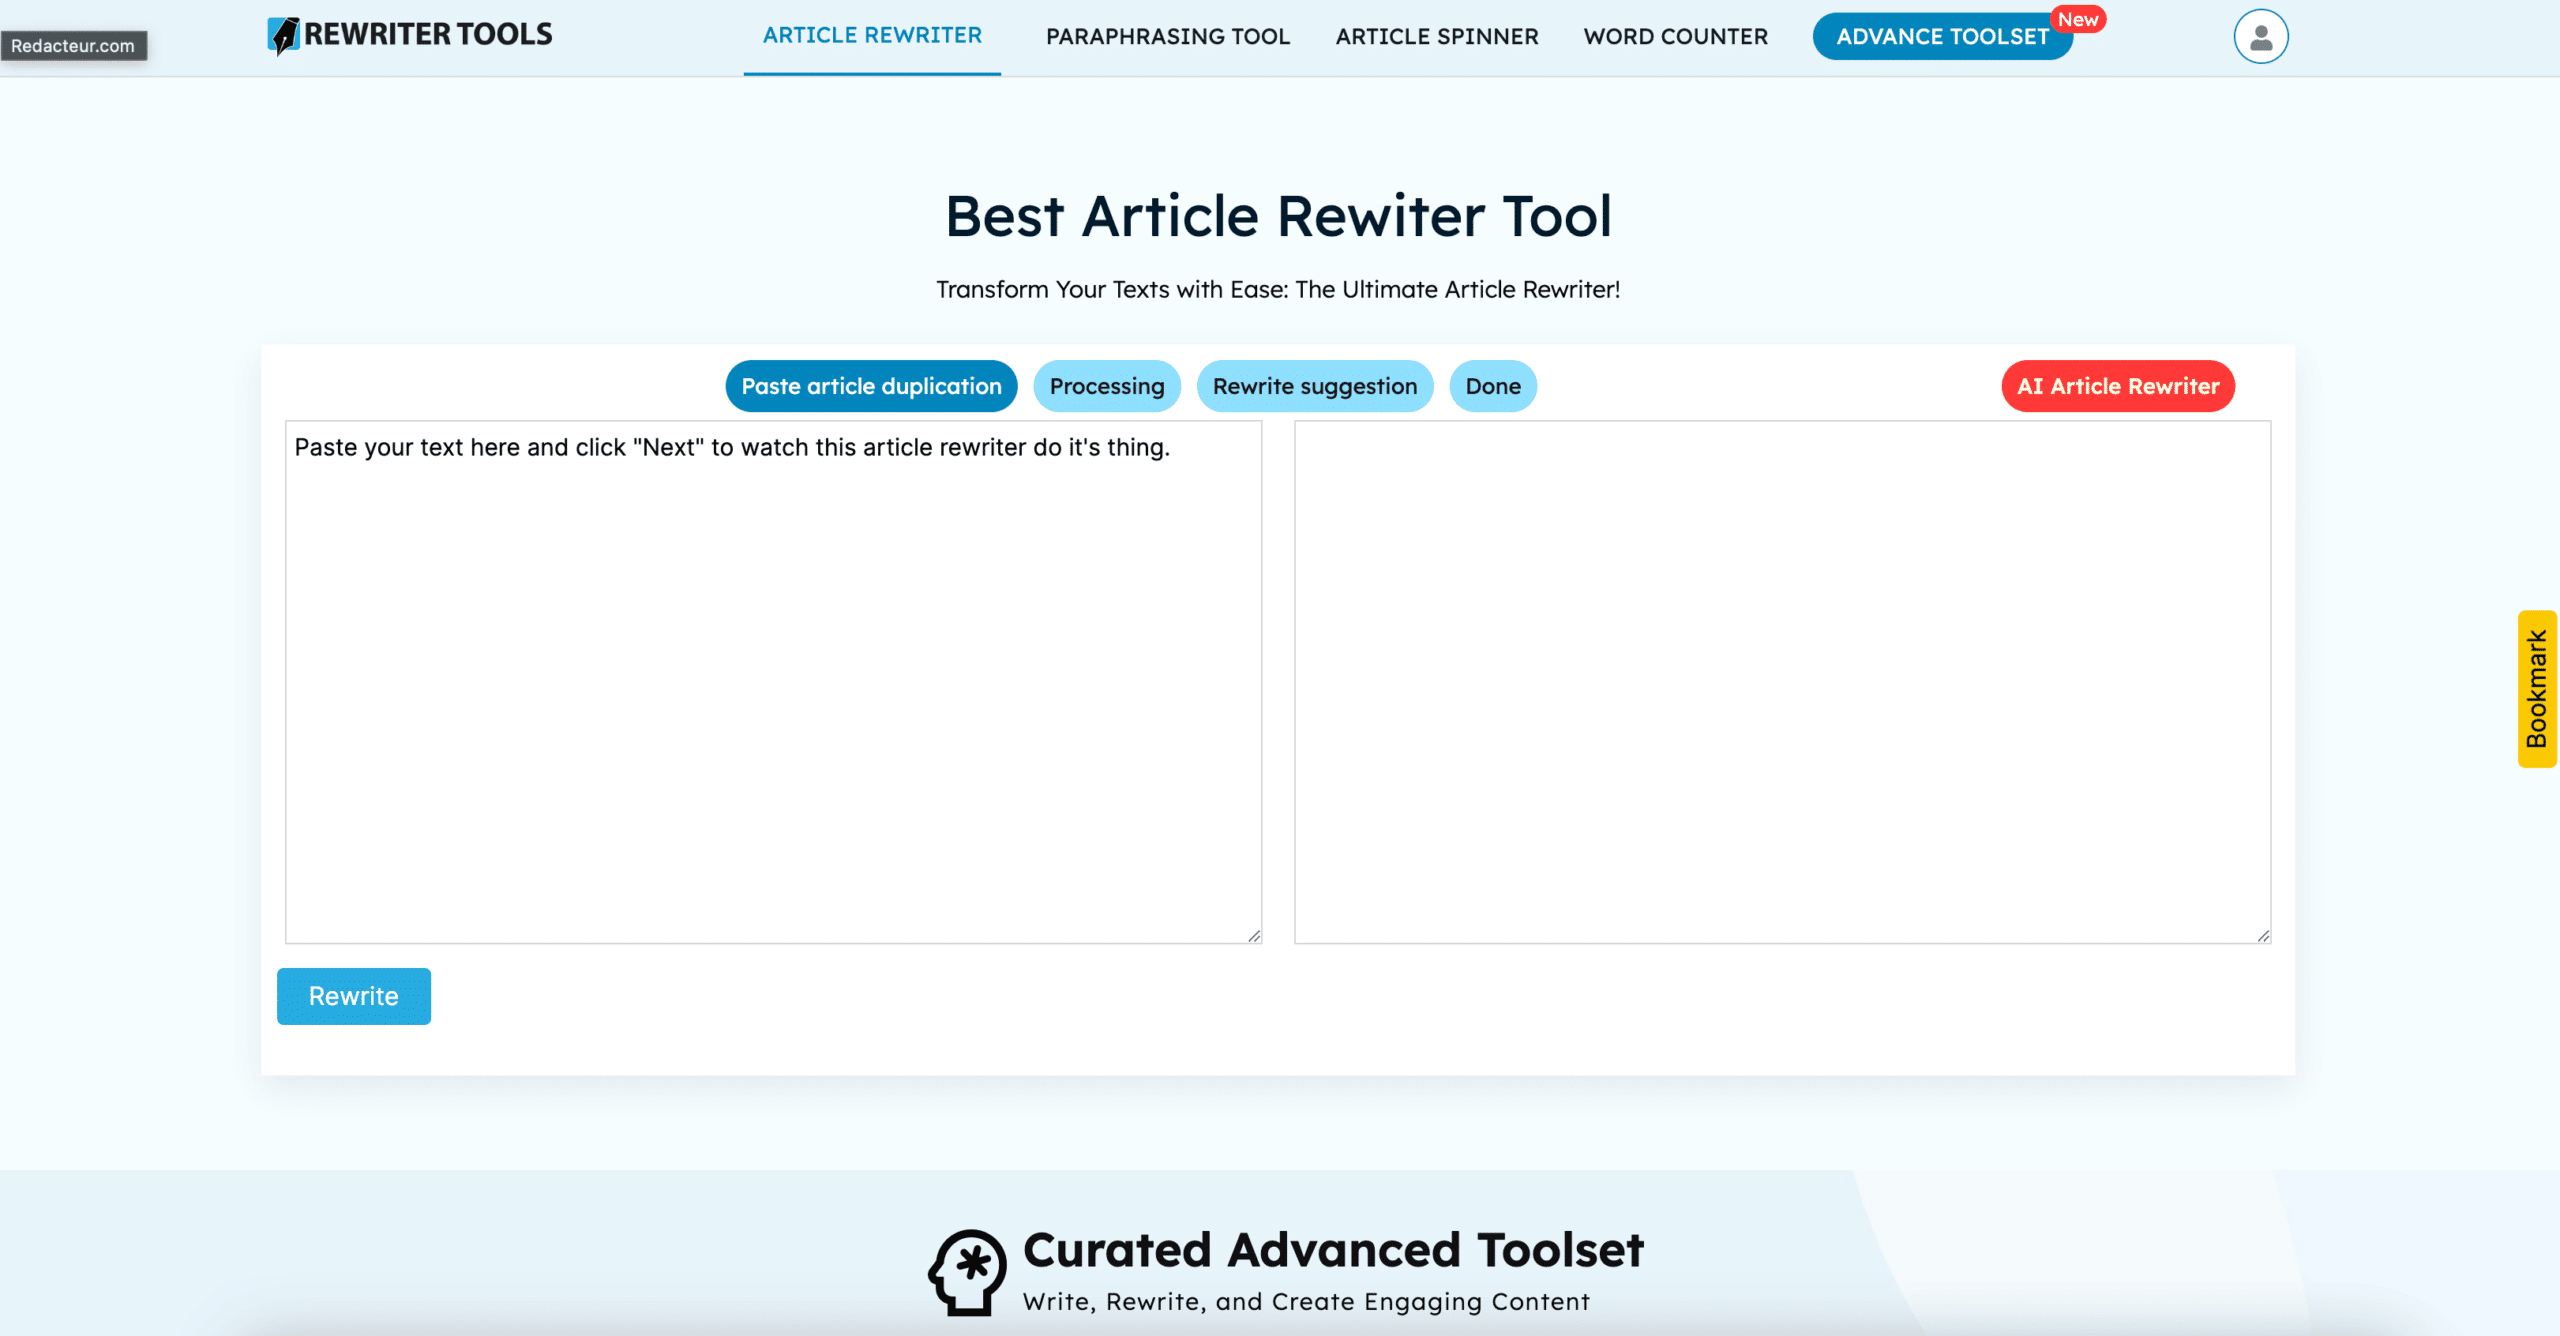Click into the paste text input area
Viewport: 2560px width, 1336px height.
(772, 680)
